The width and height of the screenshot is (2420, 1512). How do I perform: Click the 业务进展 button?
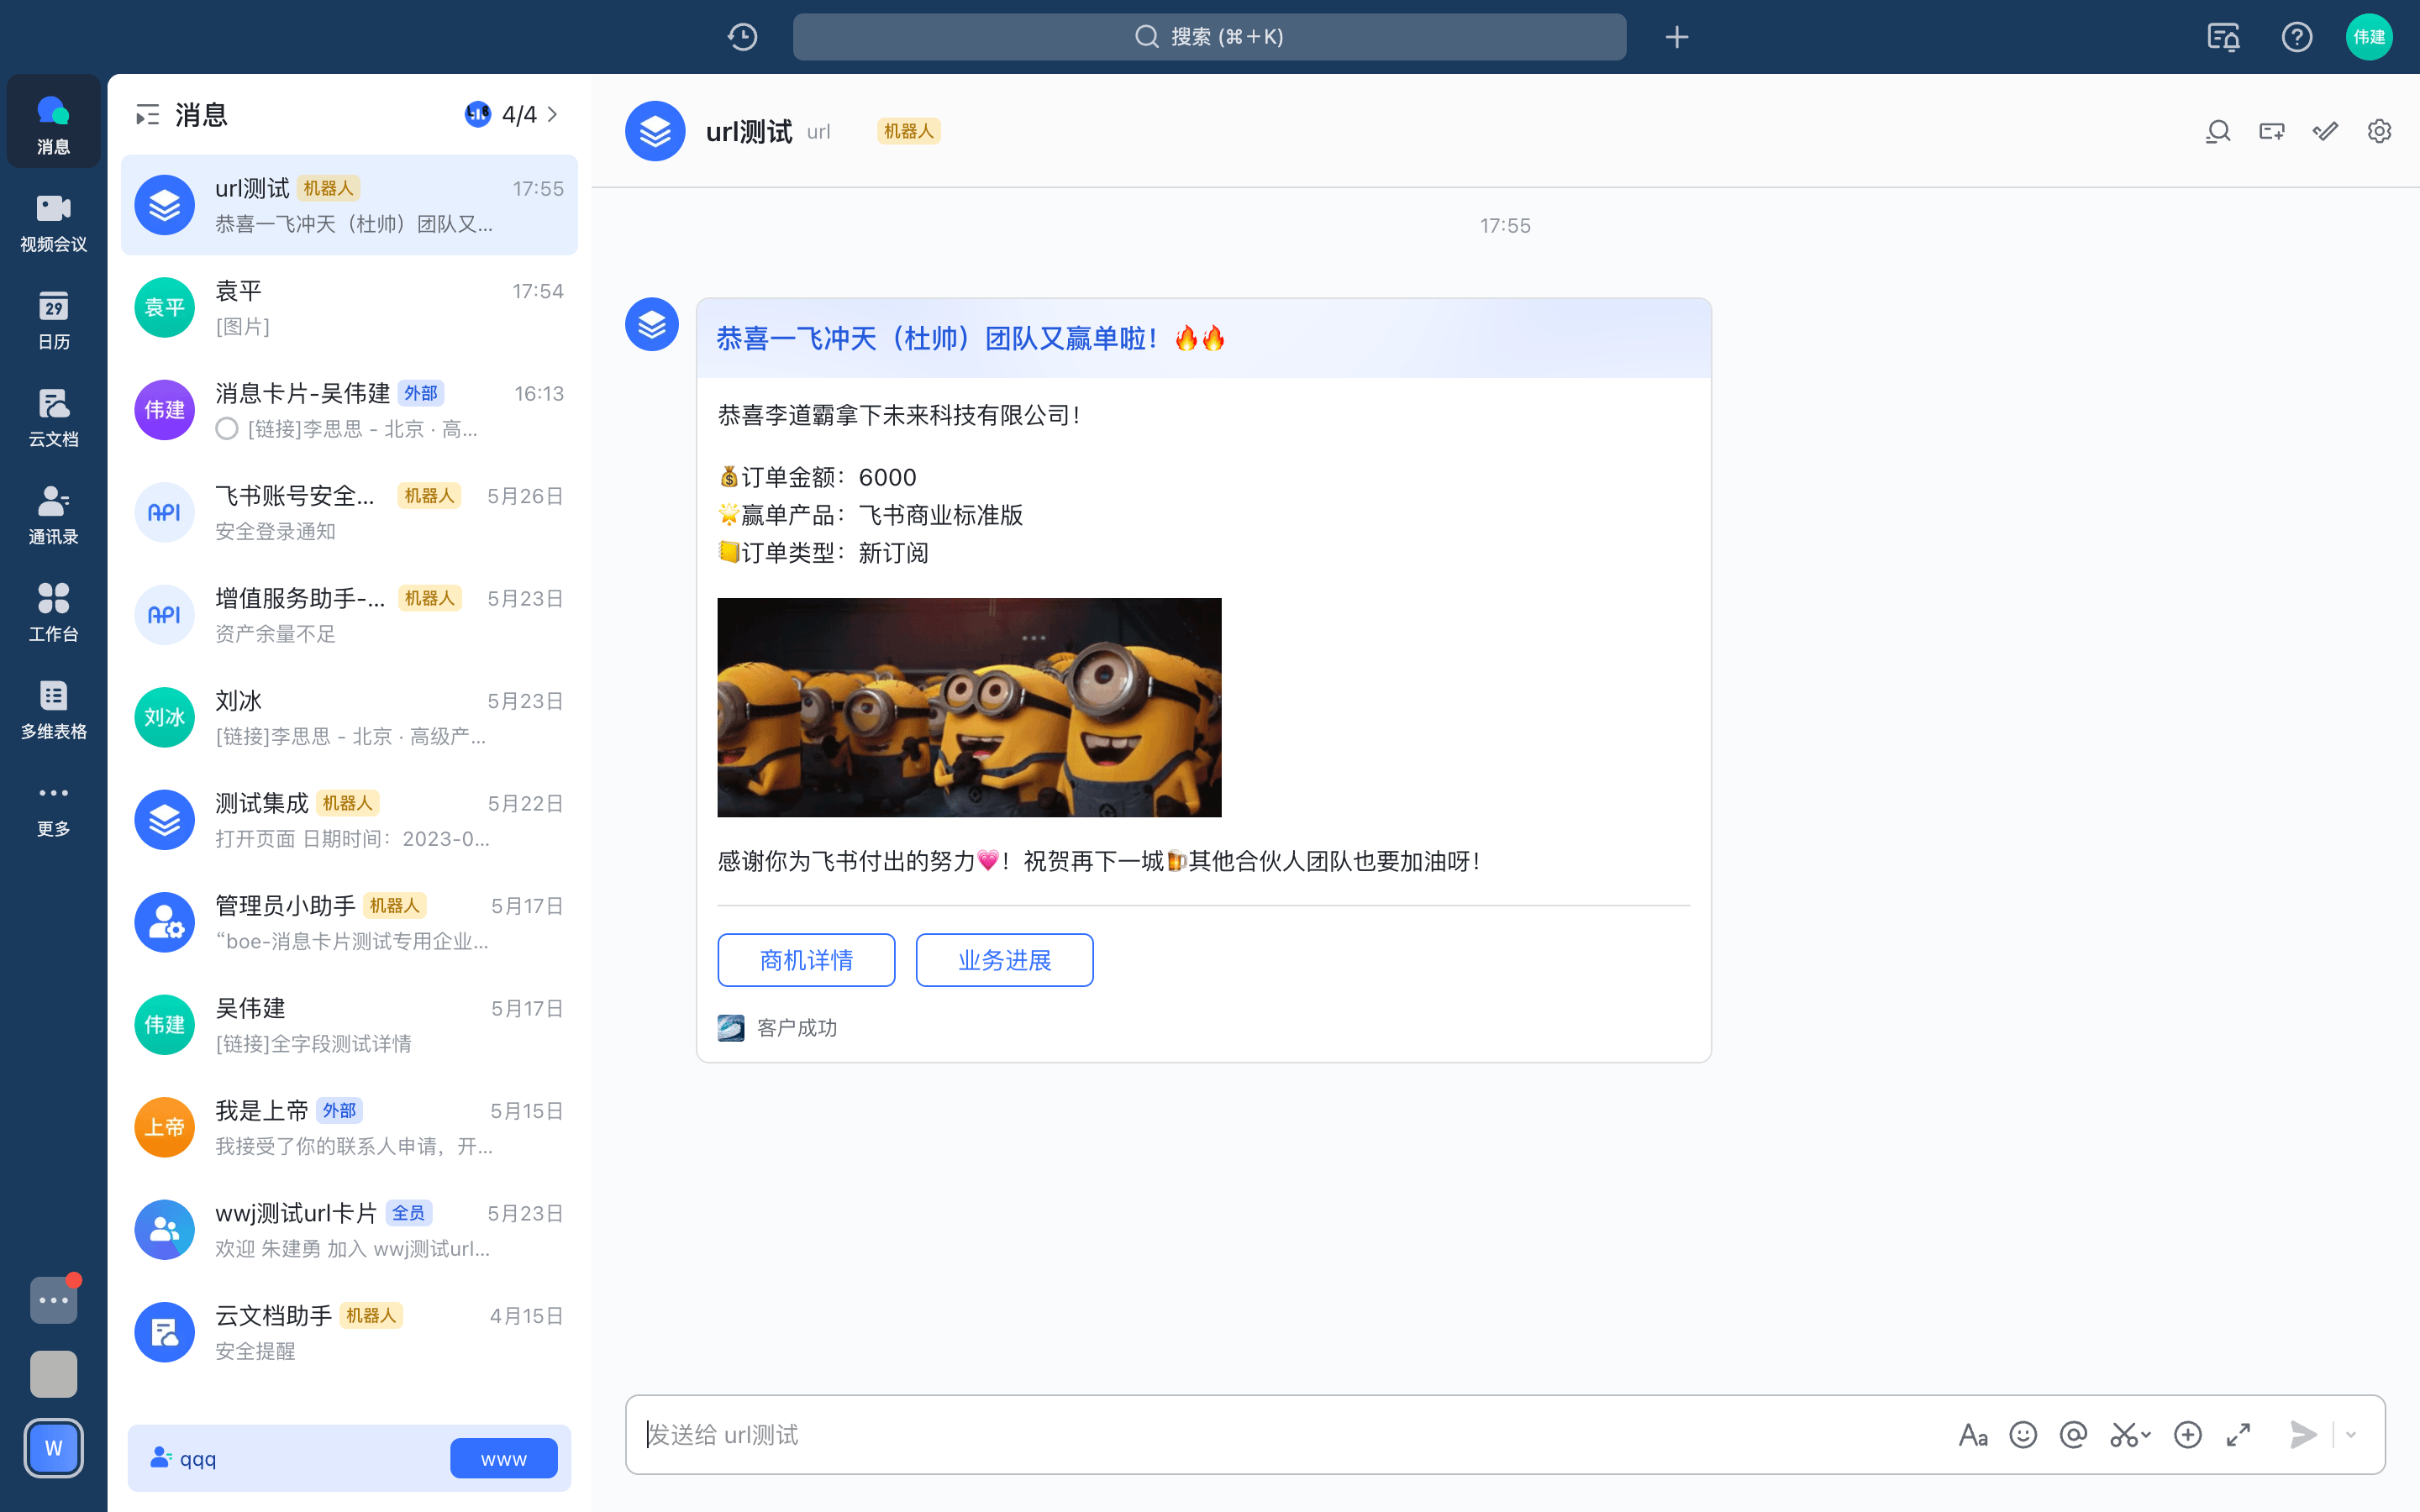[x=1004, y=960]
